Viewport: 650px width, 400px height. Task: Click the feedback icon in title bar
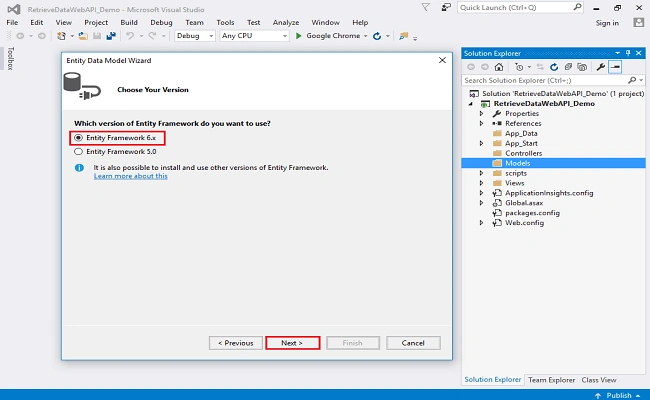pyautogui.click(x=446, y=7)
